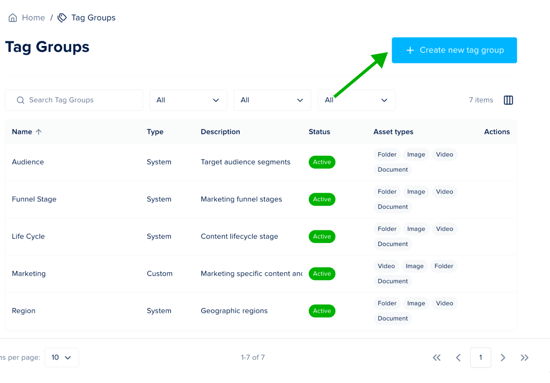Click the Asset types column header

pos(393,132)
